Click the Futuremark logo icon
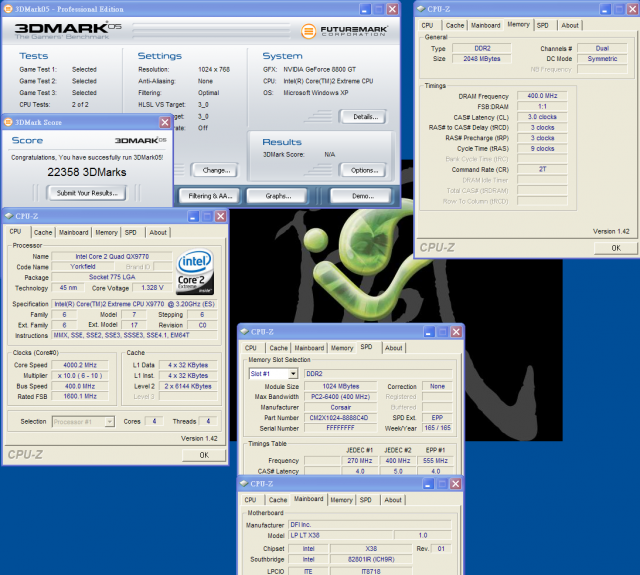 (309, 31)
